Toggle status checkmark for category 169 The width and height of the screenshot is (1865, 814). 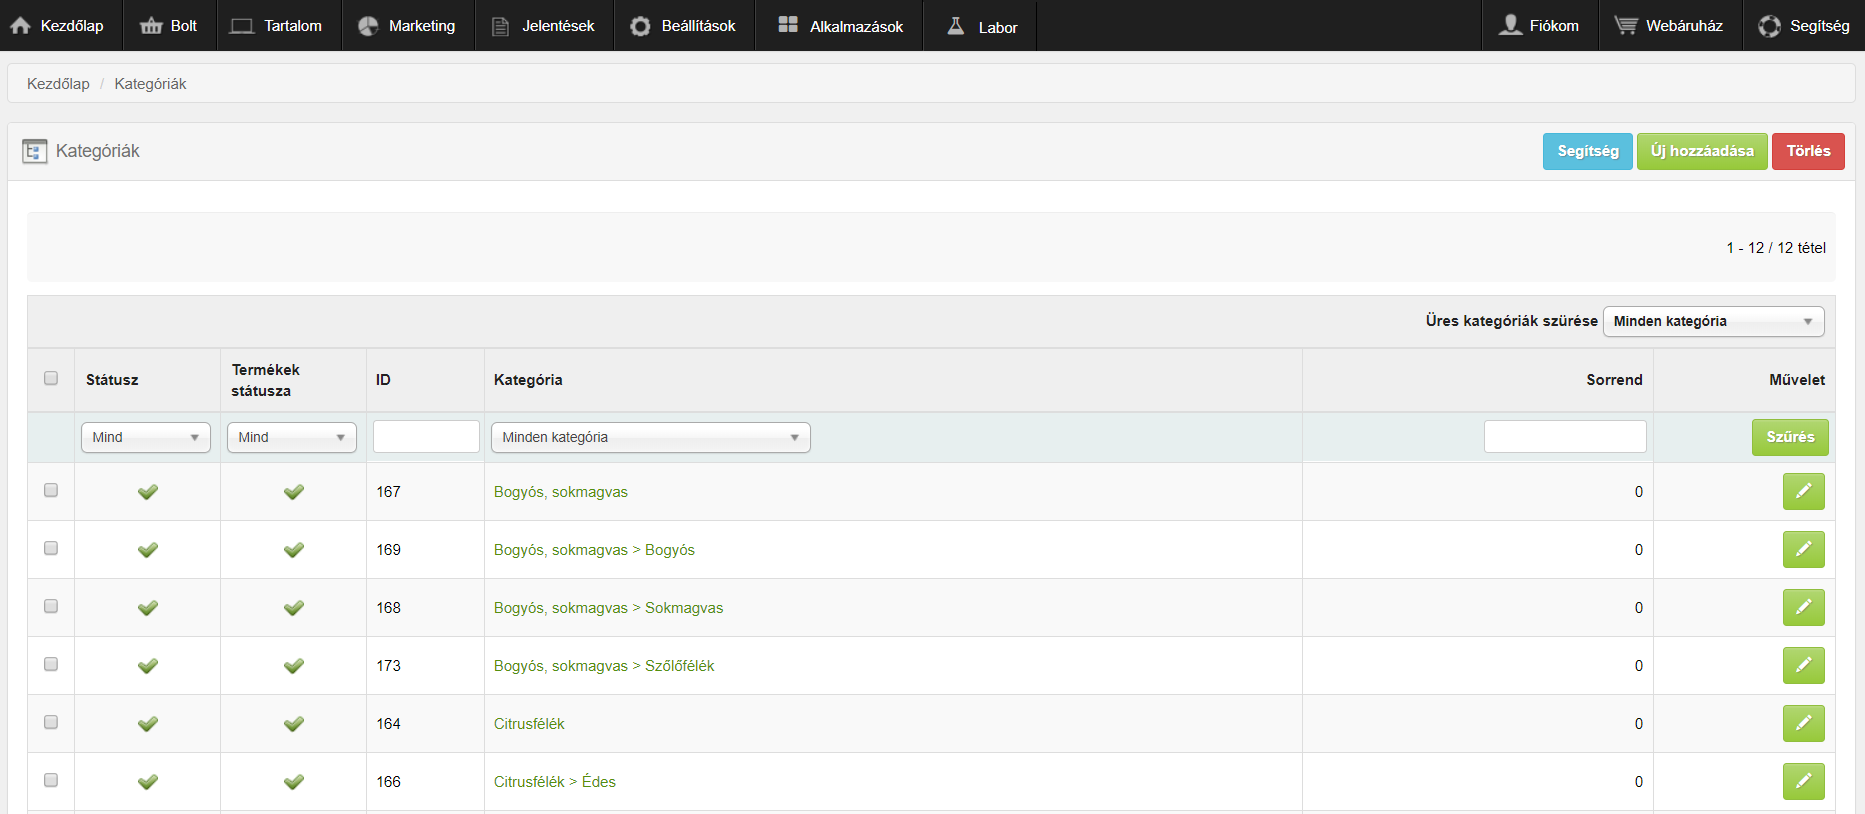148,550
